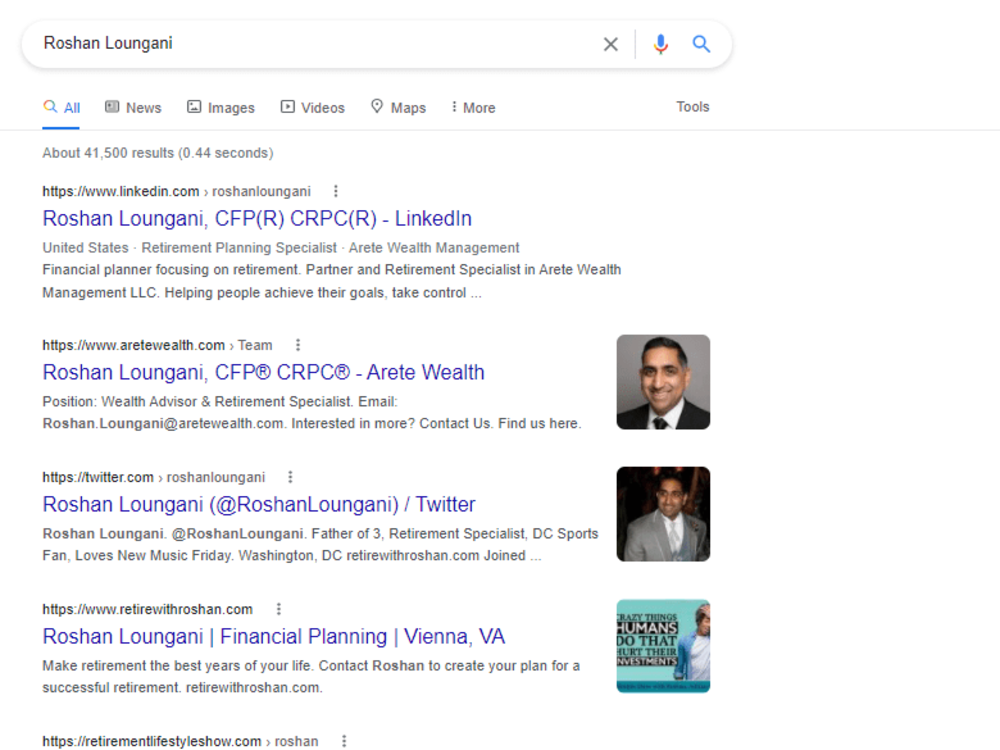Switch to the Images tab
The width and height of the screenshot is (1000, 750).
(x=221, y=108)
